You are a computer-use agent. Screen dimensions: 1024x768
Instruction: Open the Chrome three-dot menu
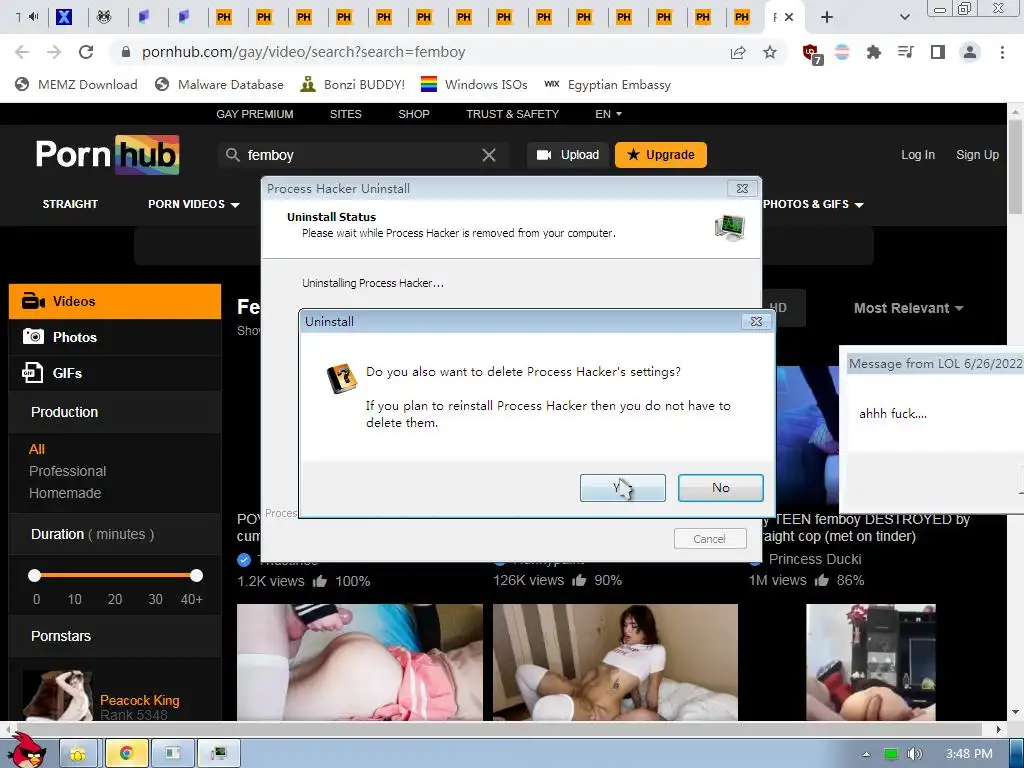(1002, 52)
